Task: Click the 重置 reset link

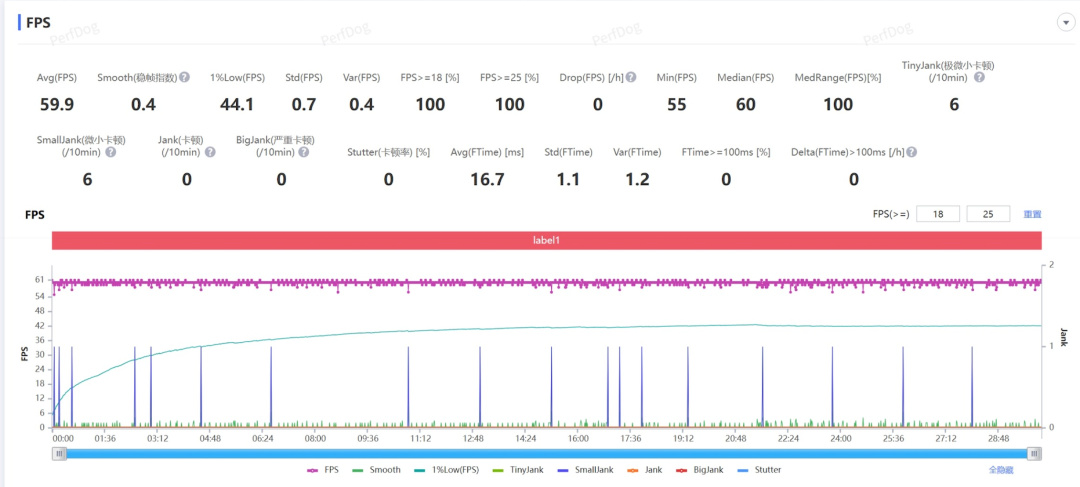Action: tap(1032, 214)
